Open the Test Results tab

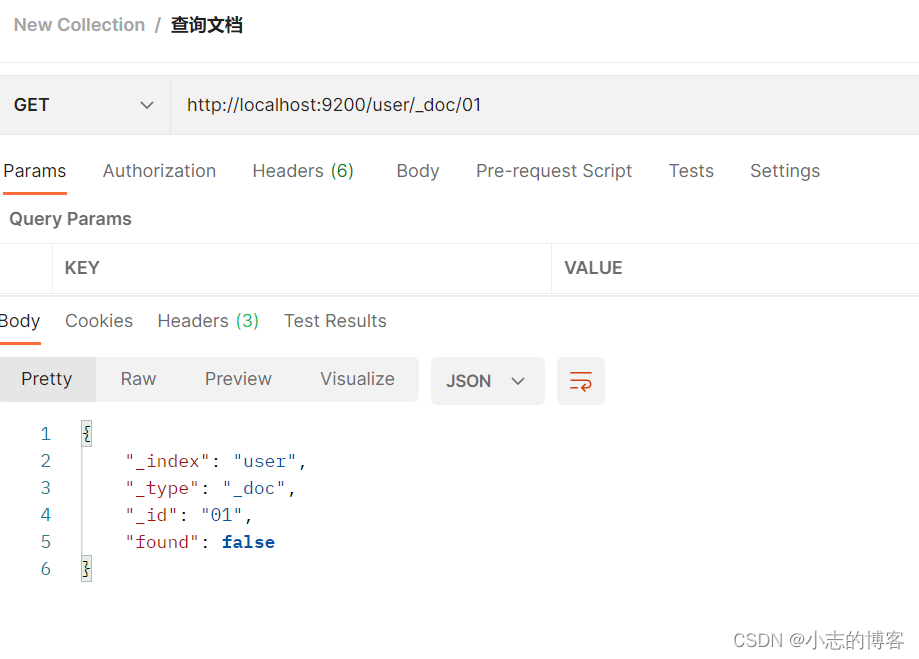pyautogui.click(x=335, y=321)
